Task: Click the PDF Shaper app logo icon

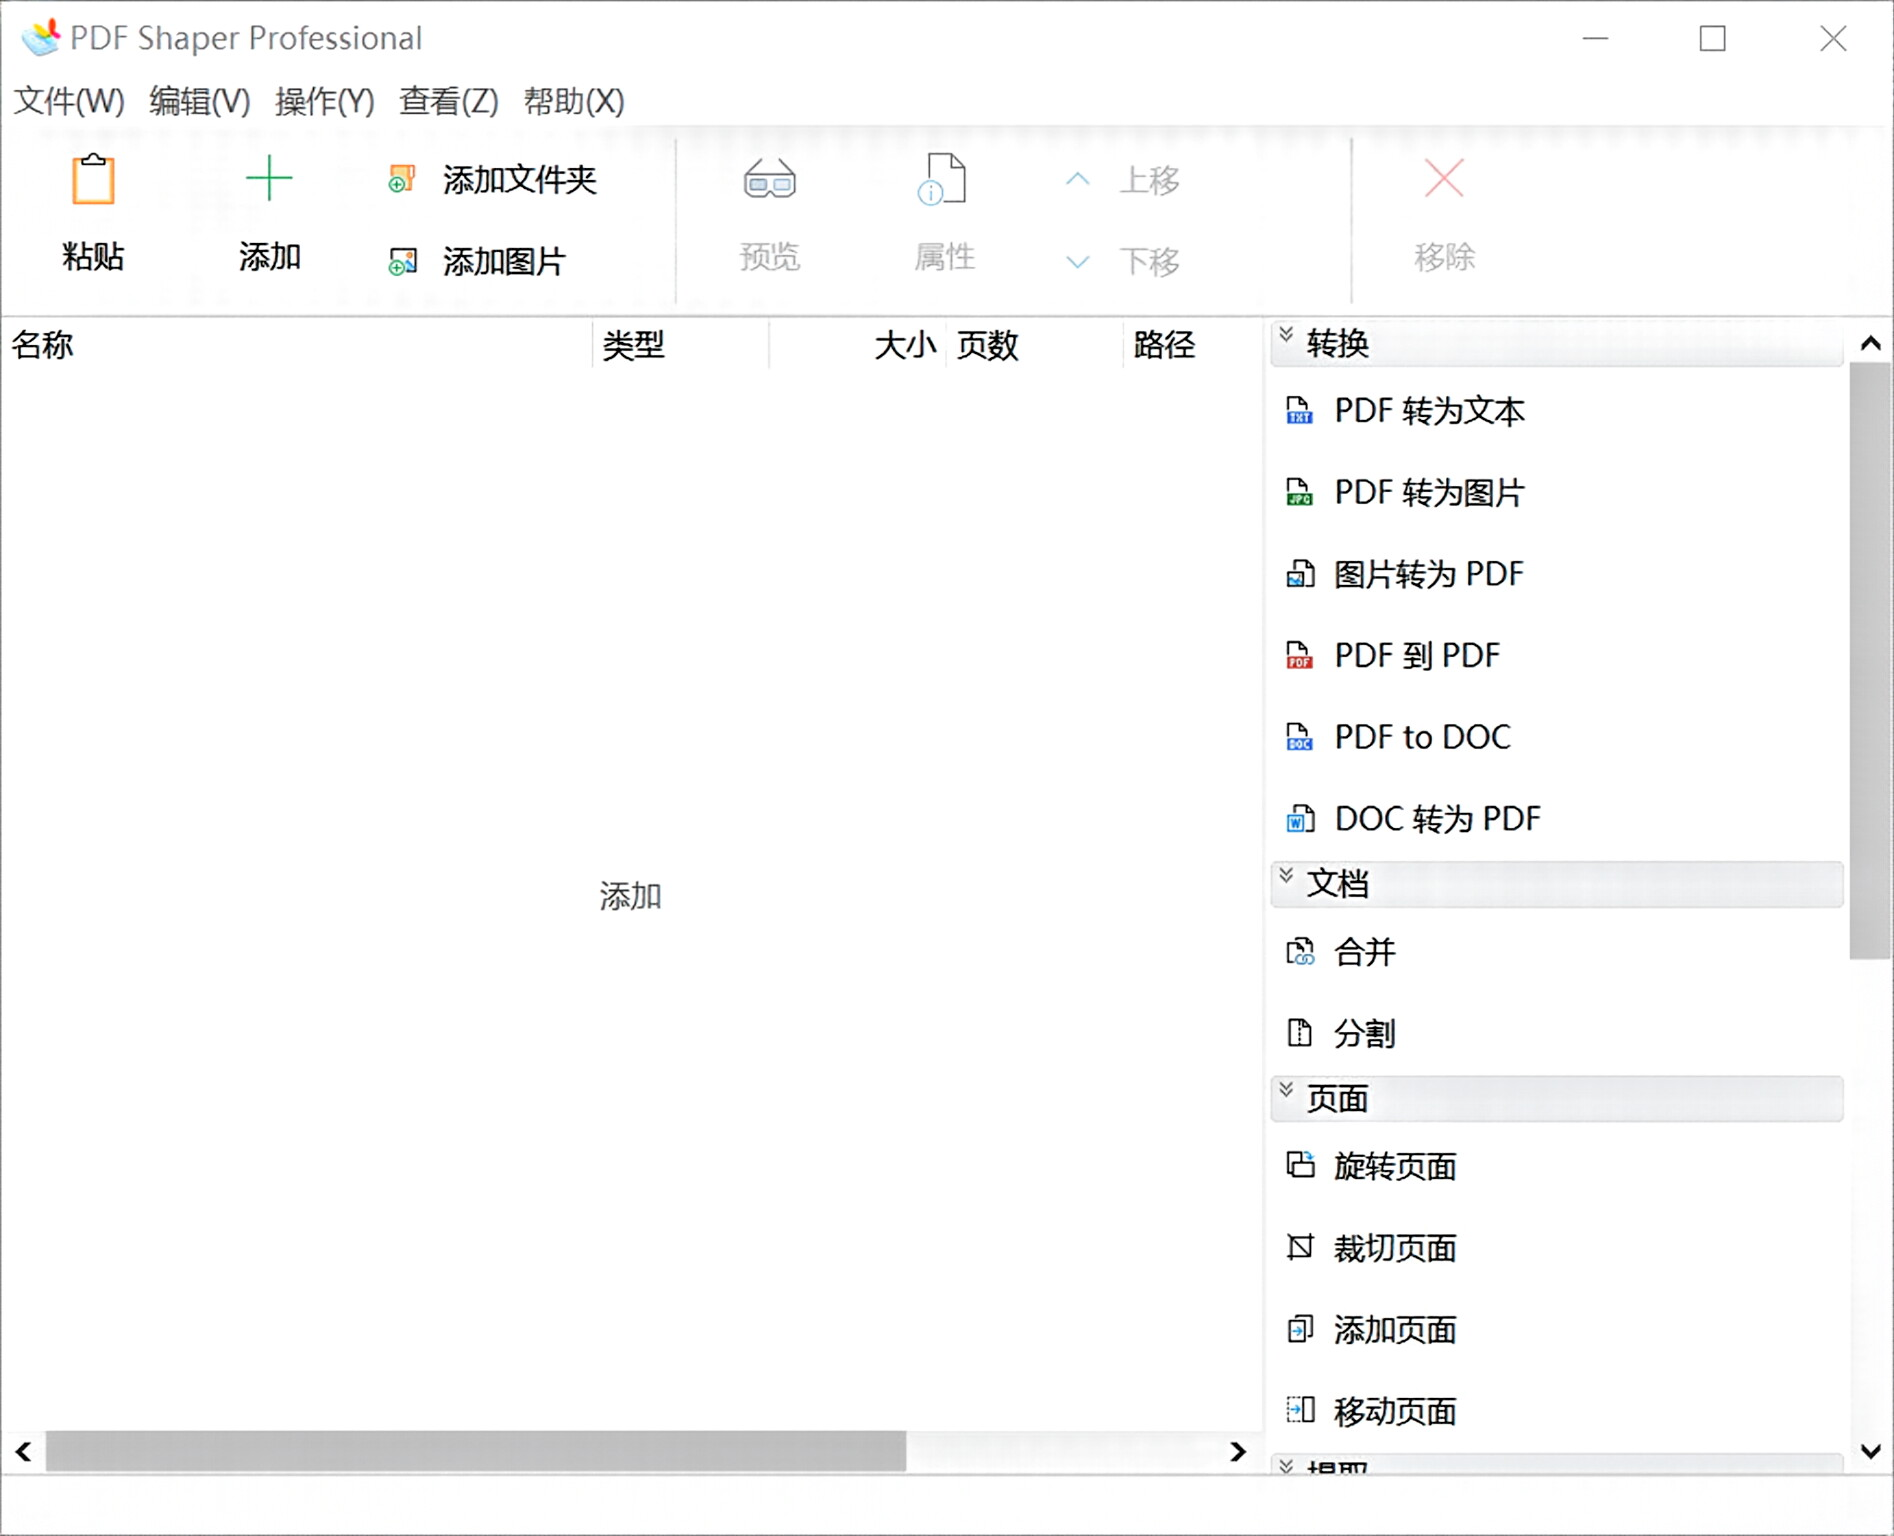Action: pos(41,37)
